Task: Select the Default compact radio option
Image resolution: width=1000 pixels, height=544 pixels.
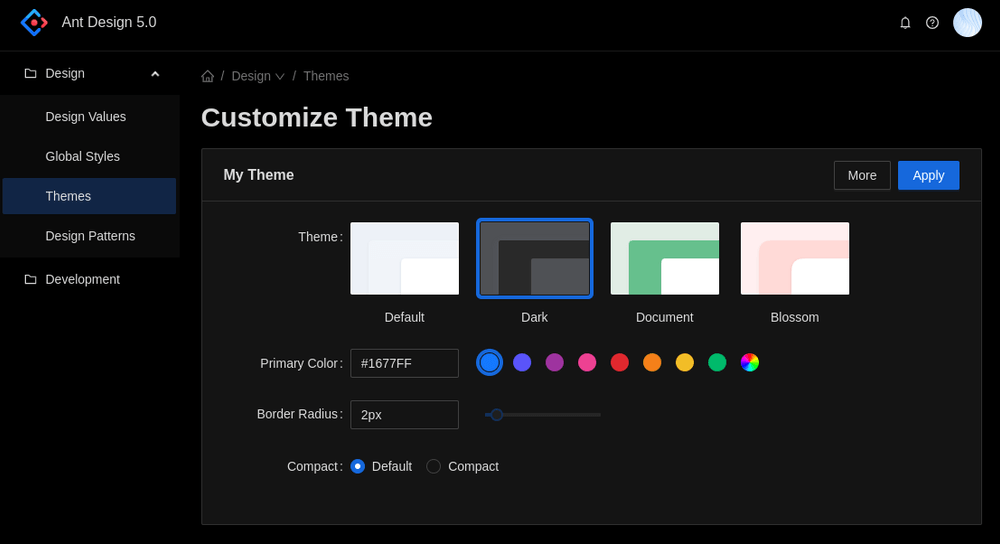Action: (x=358, y=466)
